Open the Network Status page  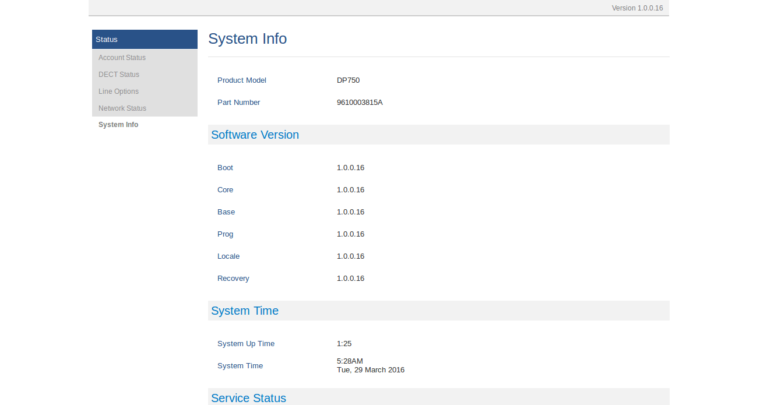tap(122, 108)
